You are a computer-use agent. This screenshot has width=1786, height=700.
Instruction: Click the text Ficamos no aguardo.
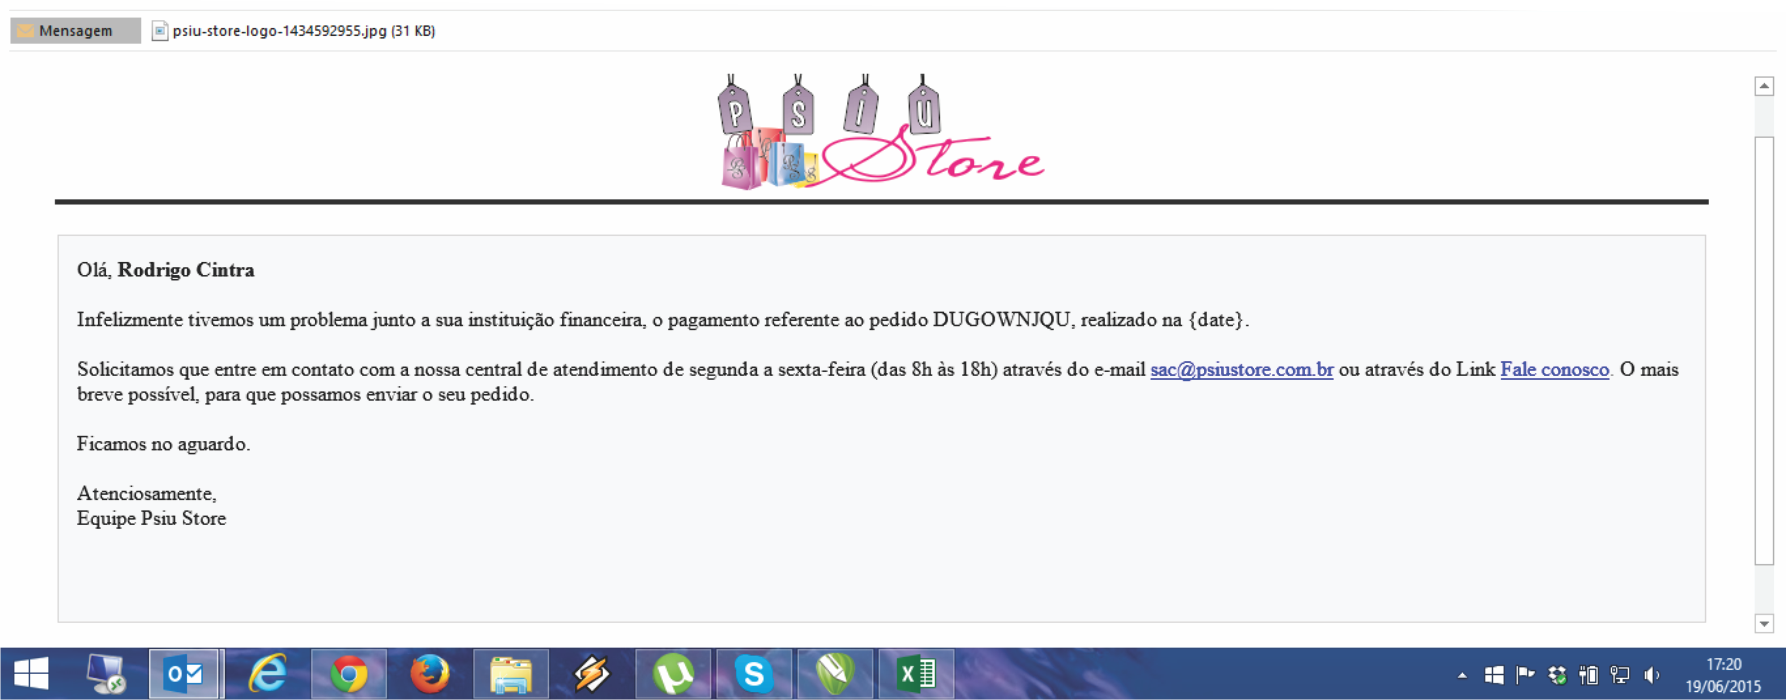pyautogui.click(x=164, y=444)
